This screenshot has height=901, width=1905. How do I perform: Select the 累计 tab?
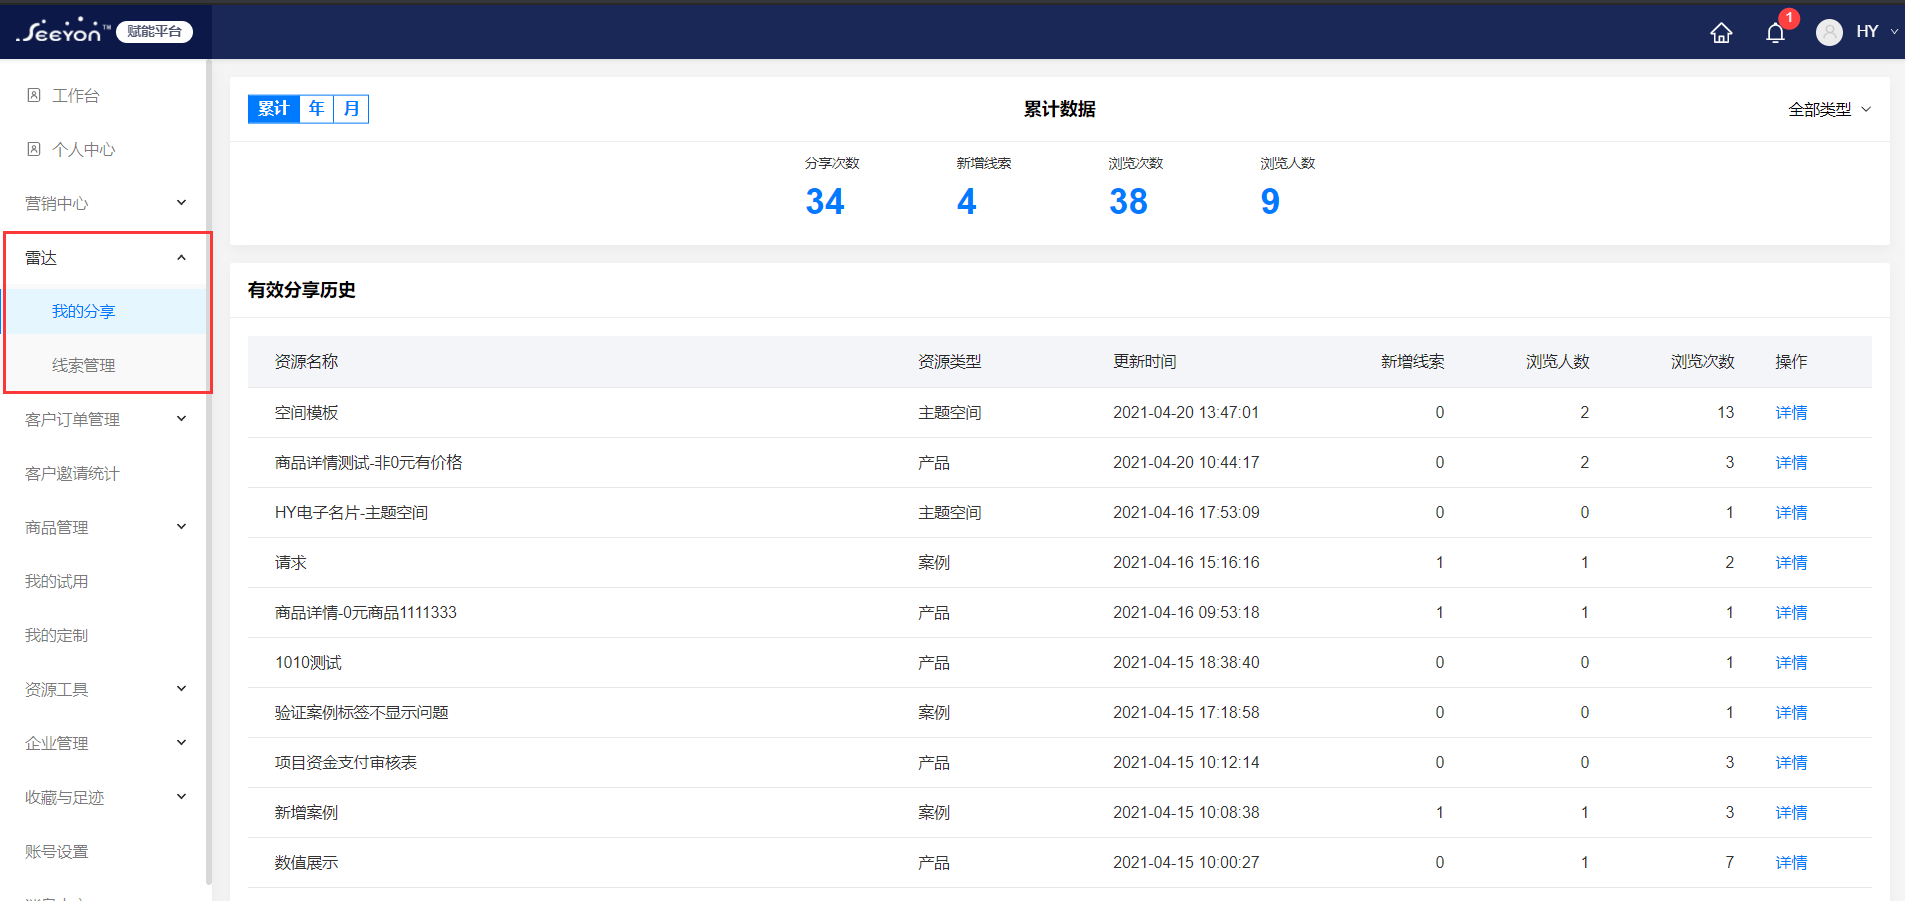click(x=274, y=109)
